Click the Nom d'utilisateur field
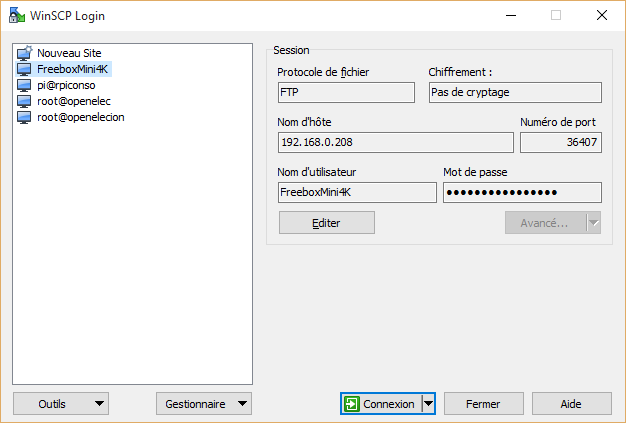Screen dimensions: 626x423 point(357,192)
